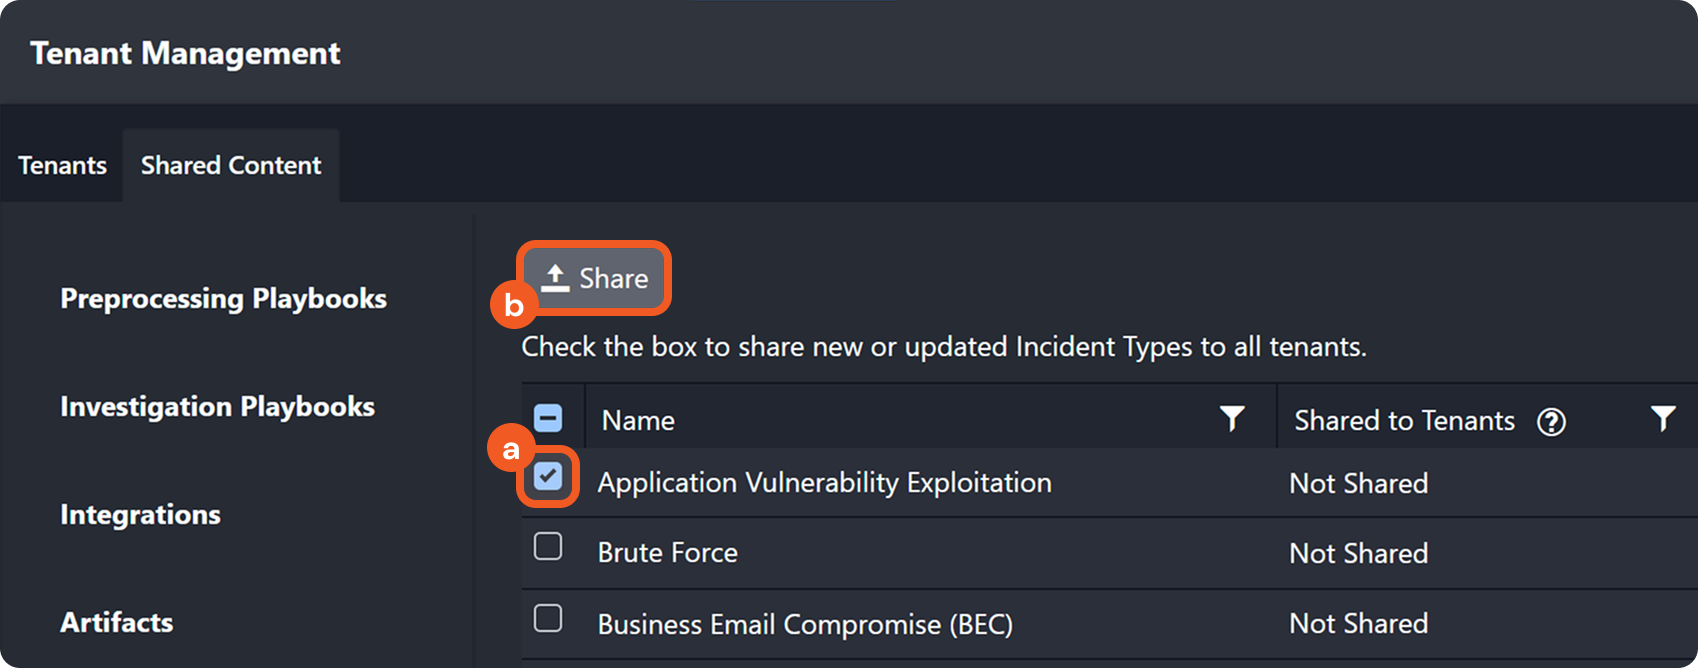The height and width of the screenshot is (668, 1698).
Task: Open the Integrations section
Action: [x=140, y=515]
